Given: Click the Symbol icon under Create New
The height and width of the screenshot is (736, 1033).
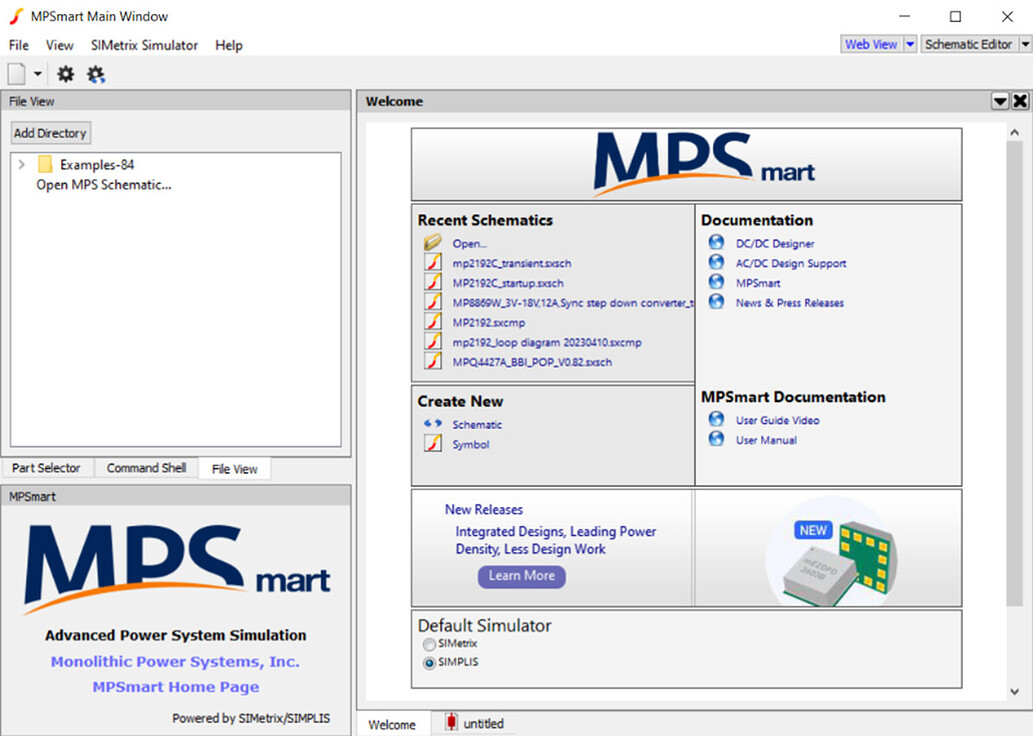Looking at the screenshot, I should coord(433,443).
